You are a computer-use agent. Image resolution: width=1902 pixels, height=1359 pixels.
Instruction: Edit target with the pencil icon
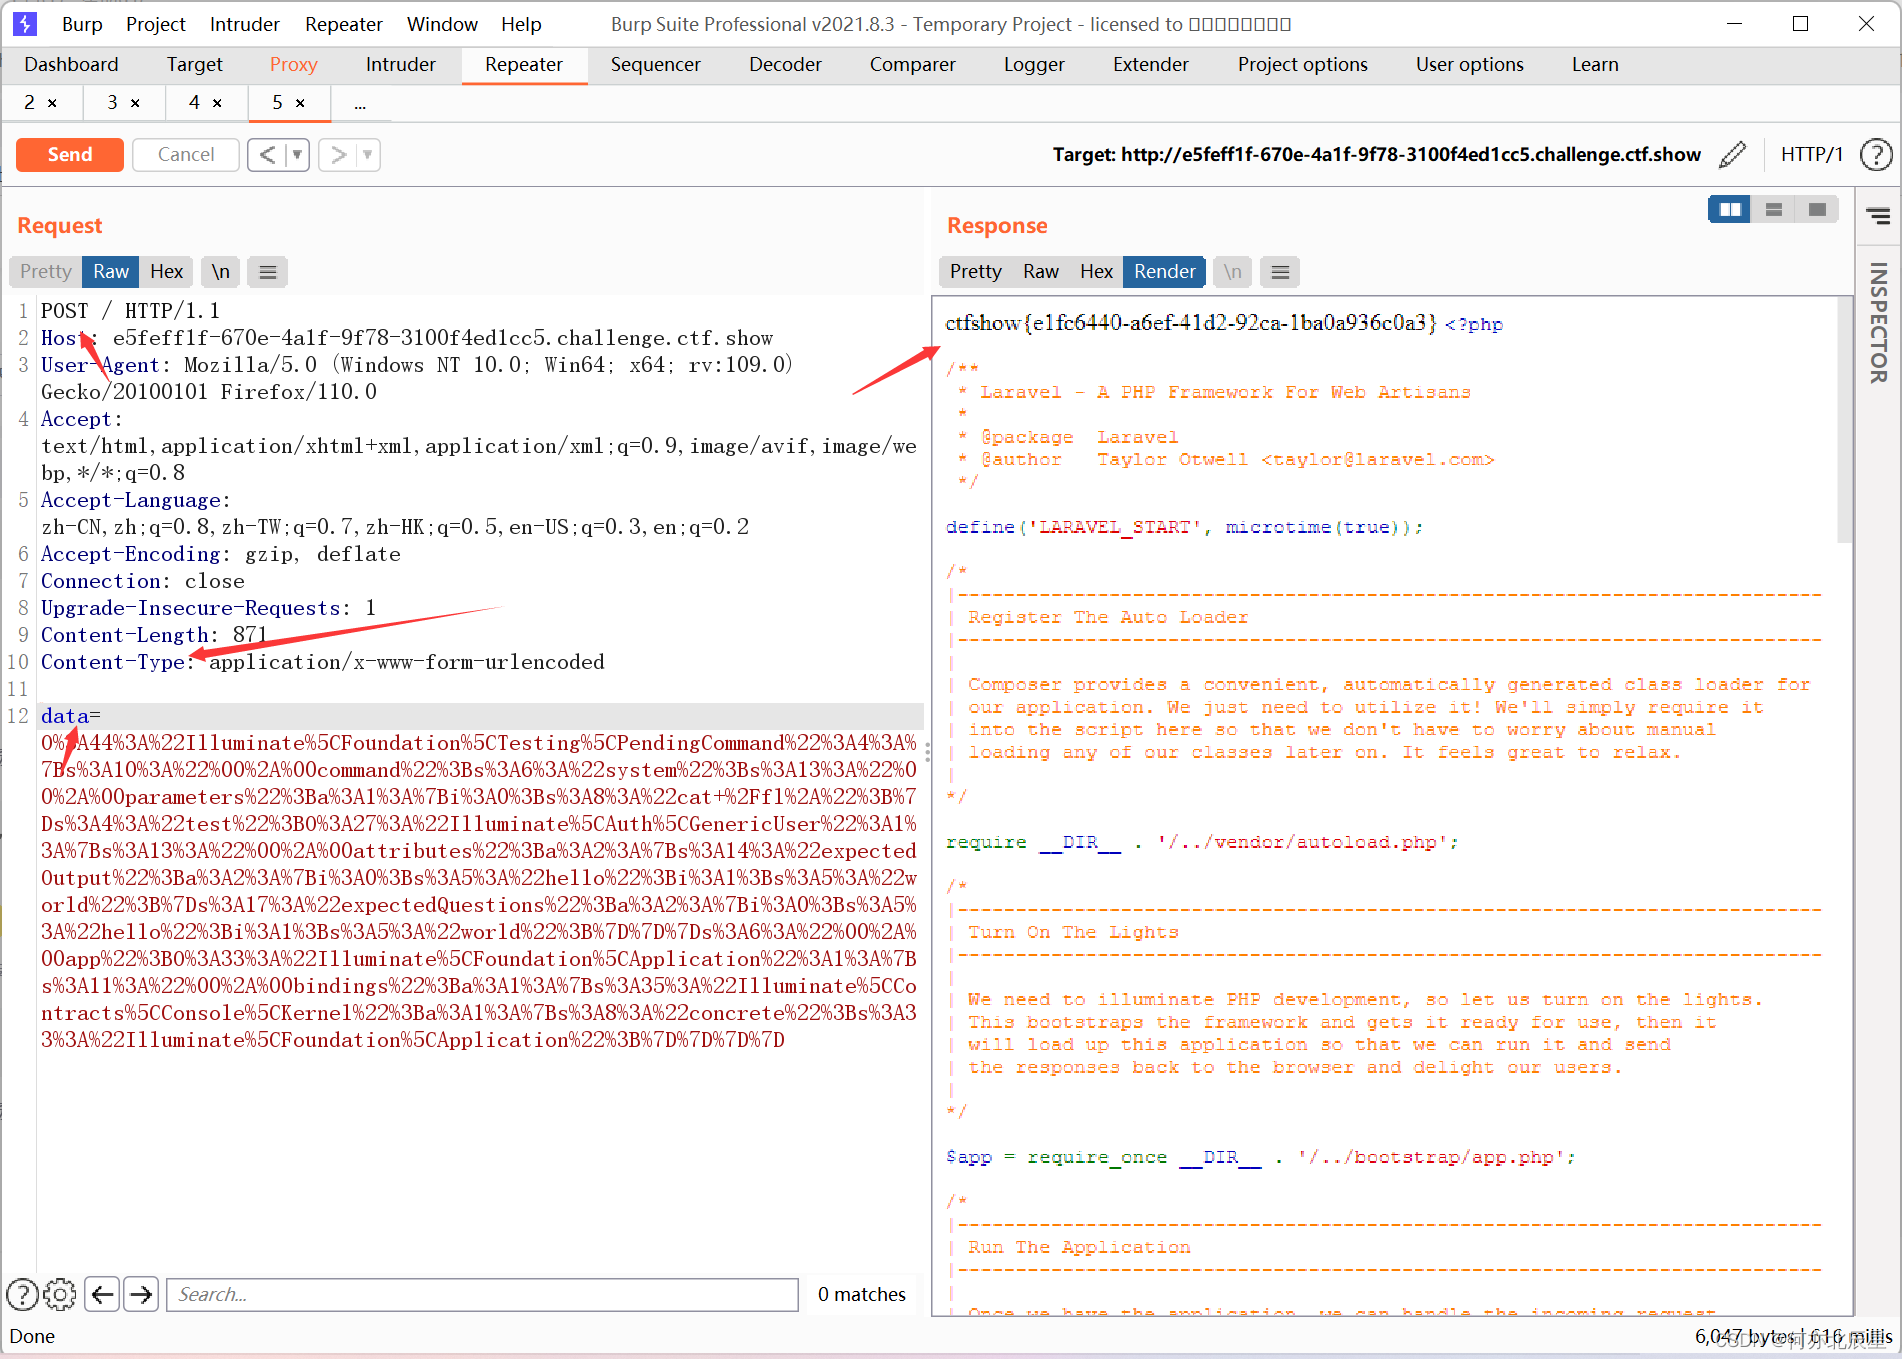point(1732,155)
